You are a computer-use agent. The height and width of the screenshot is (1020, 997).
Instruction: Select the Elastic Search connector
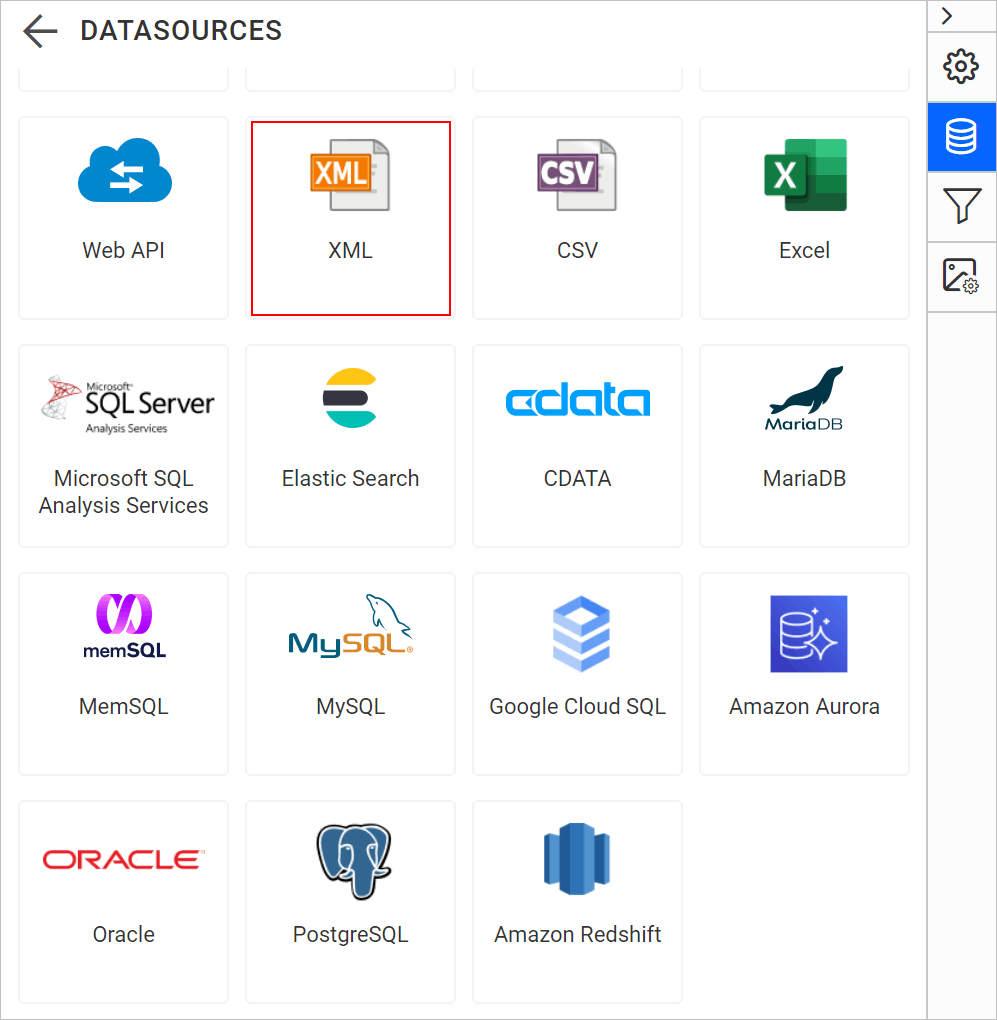click(351, 446)
